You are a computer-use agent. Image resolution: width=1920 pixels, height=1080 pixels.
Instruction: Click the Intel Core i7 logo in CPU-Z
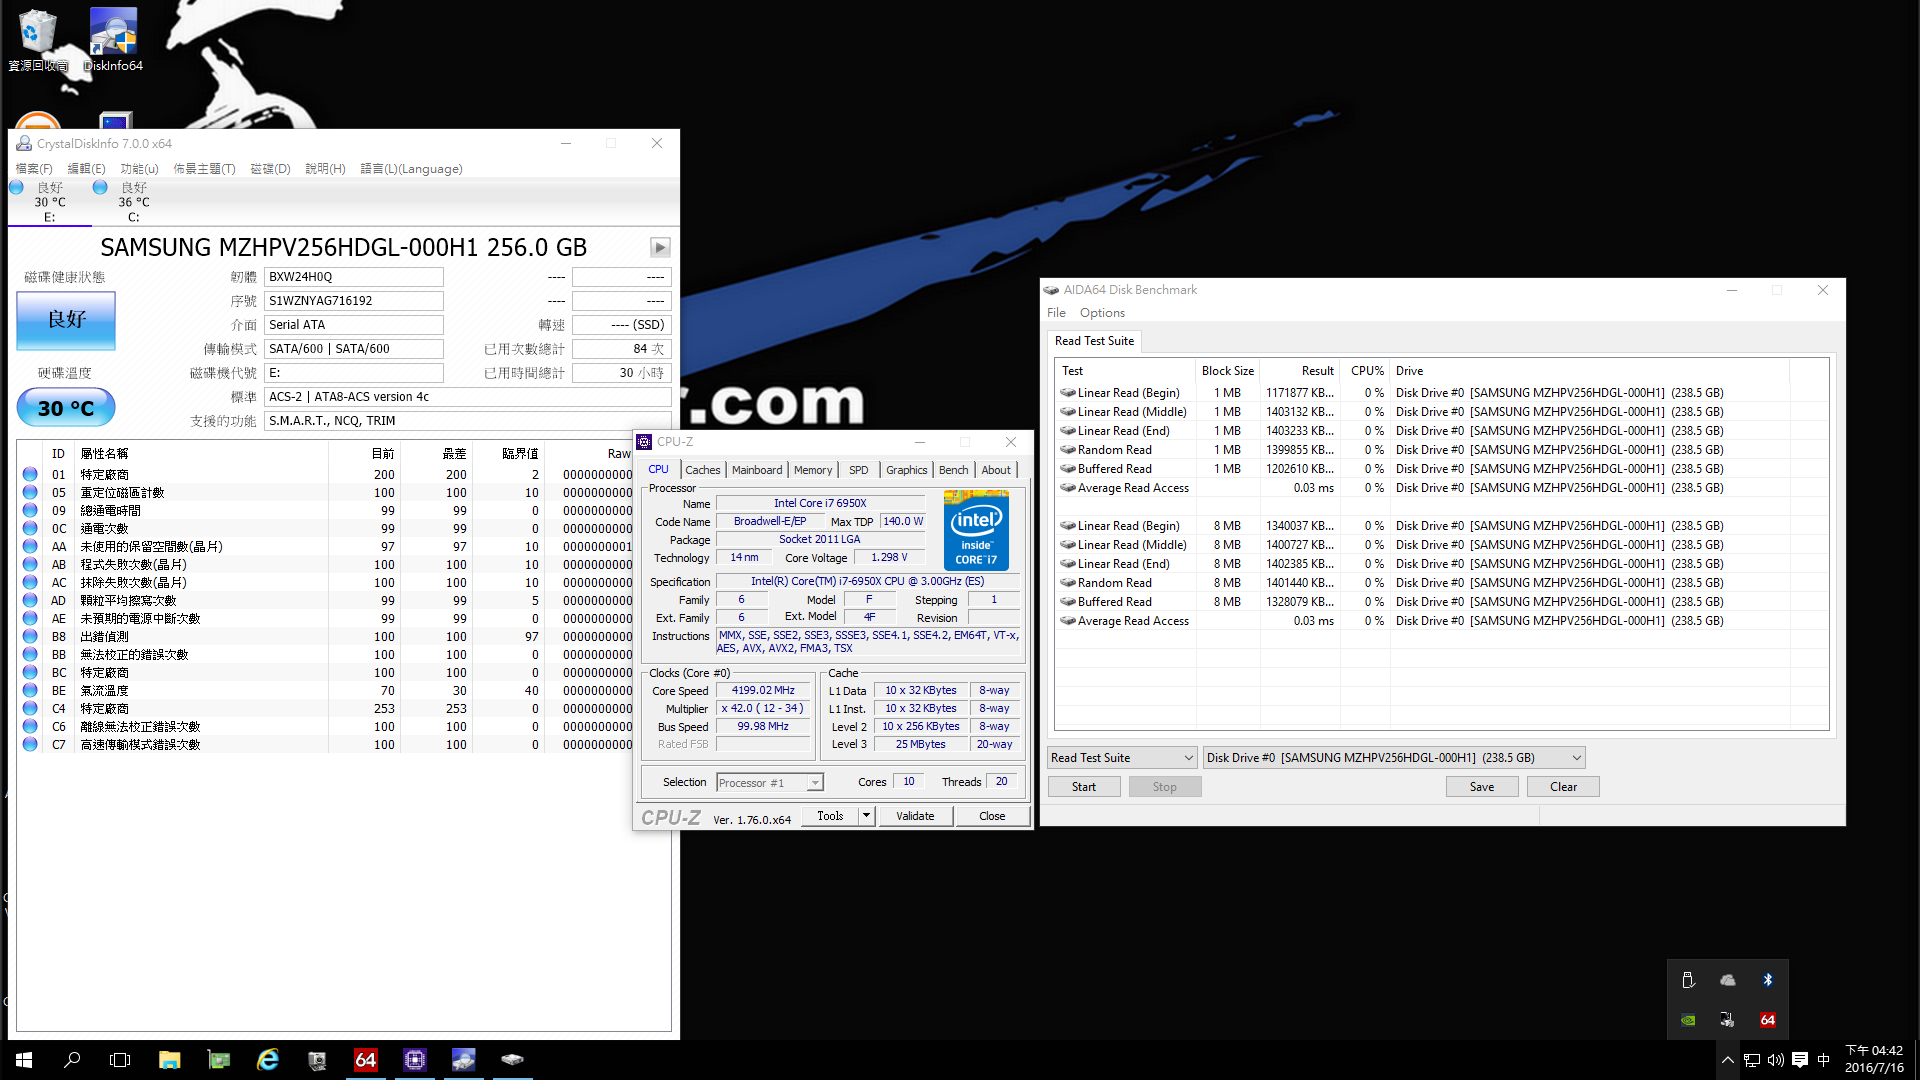click(x=976, y=530)
